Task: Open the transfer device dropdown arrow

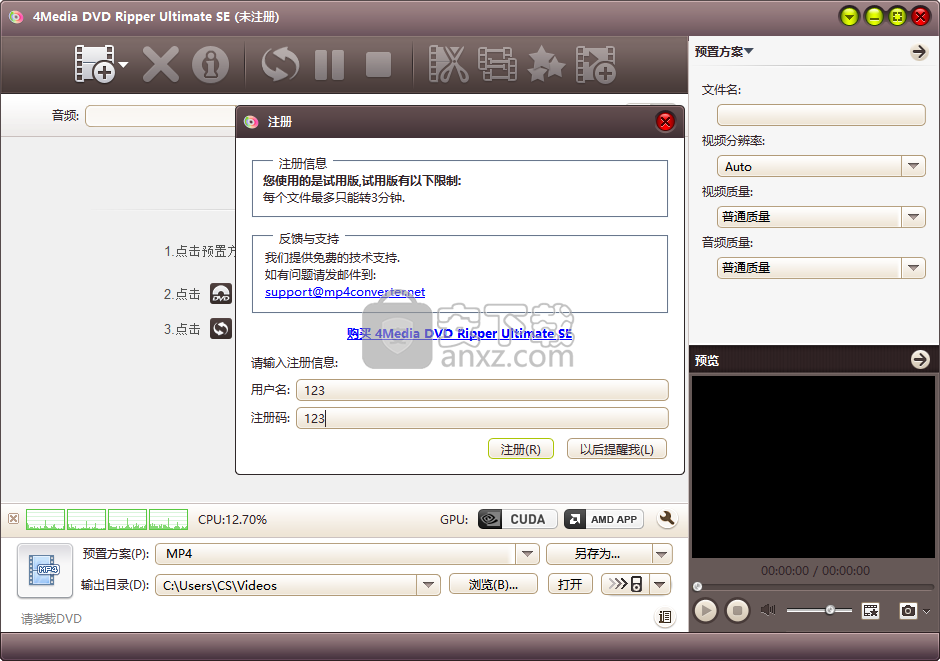Action: (660, 584)
